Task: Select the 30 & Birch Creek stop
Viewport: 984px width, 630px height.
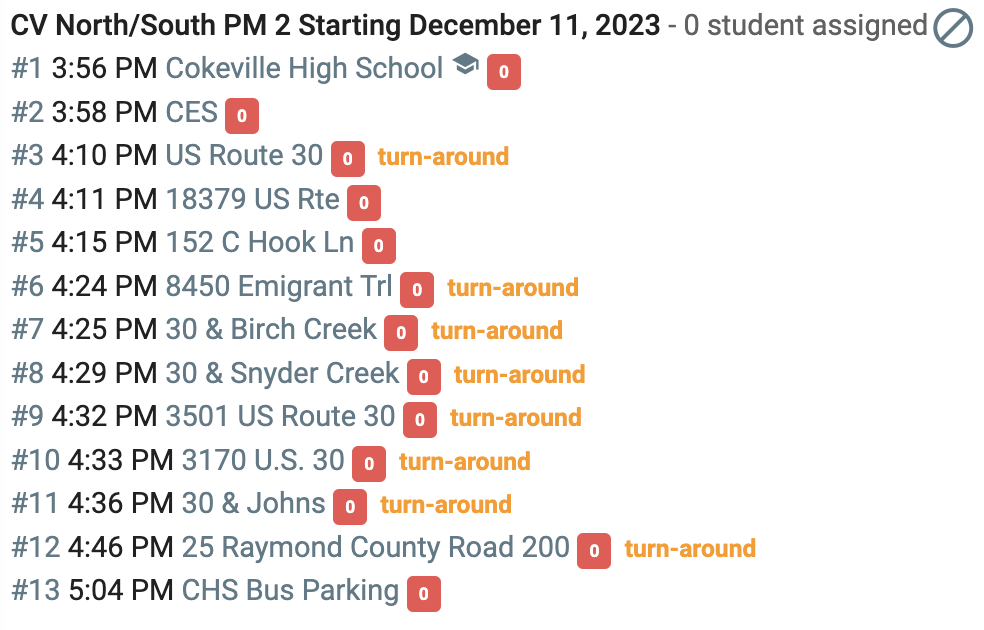Action: (x=271, y=329)
